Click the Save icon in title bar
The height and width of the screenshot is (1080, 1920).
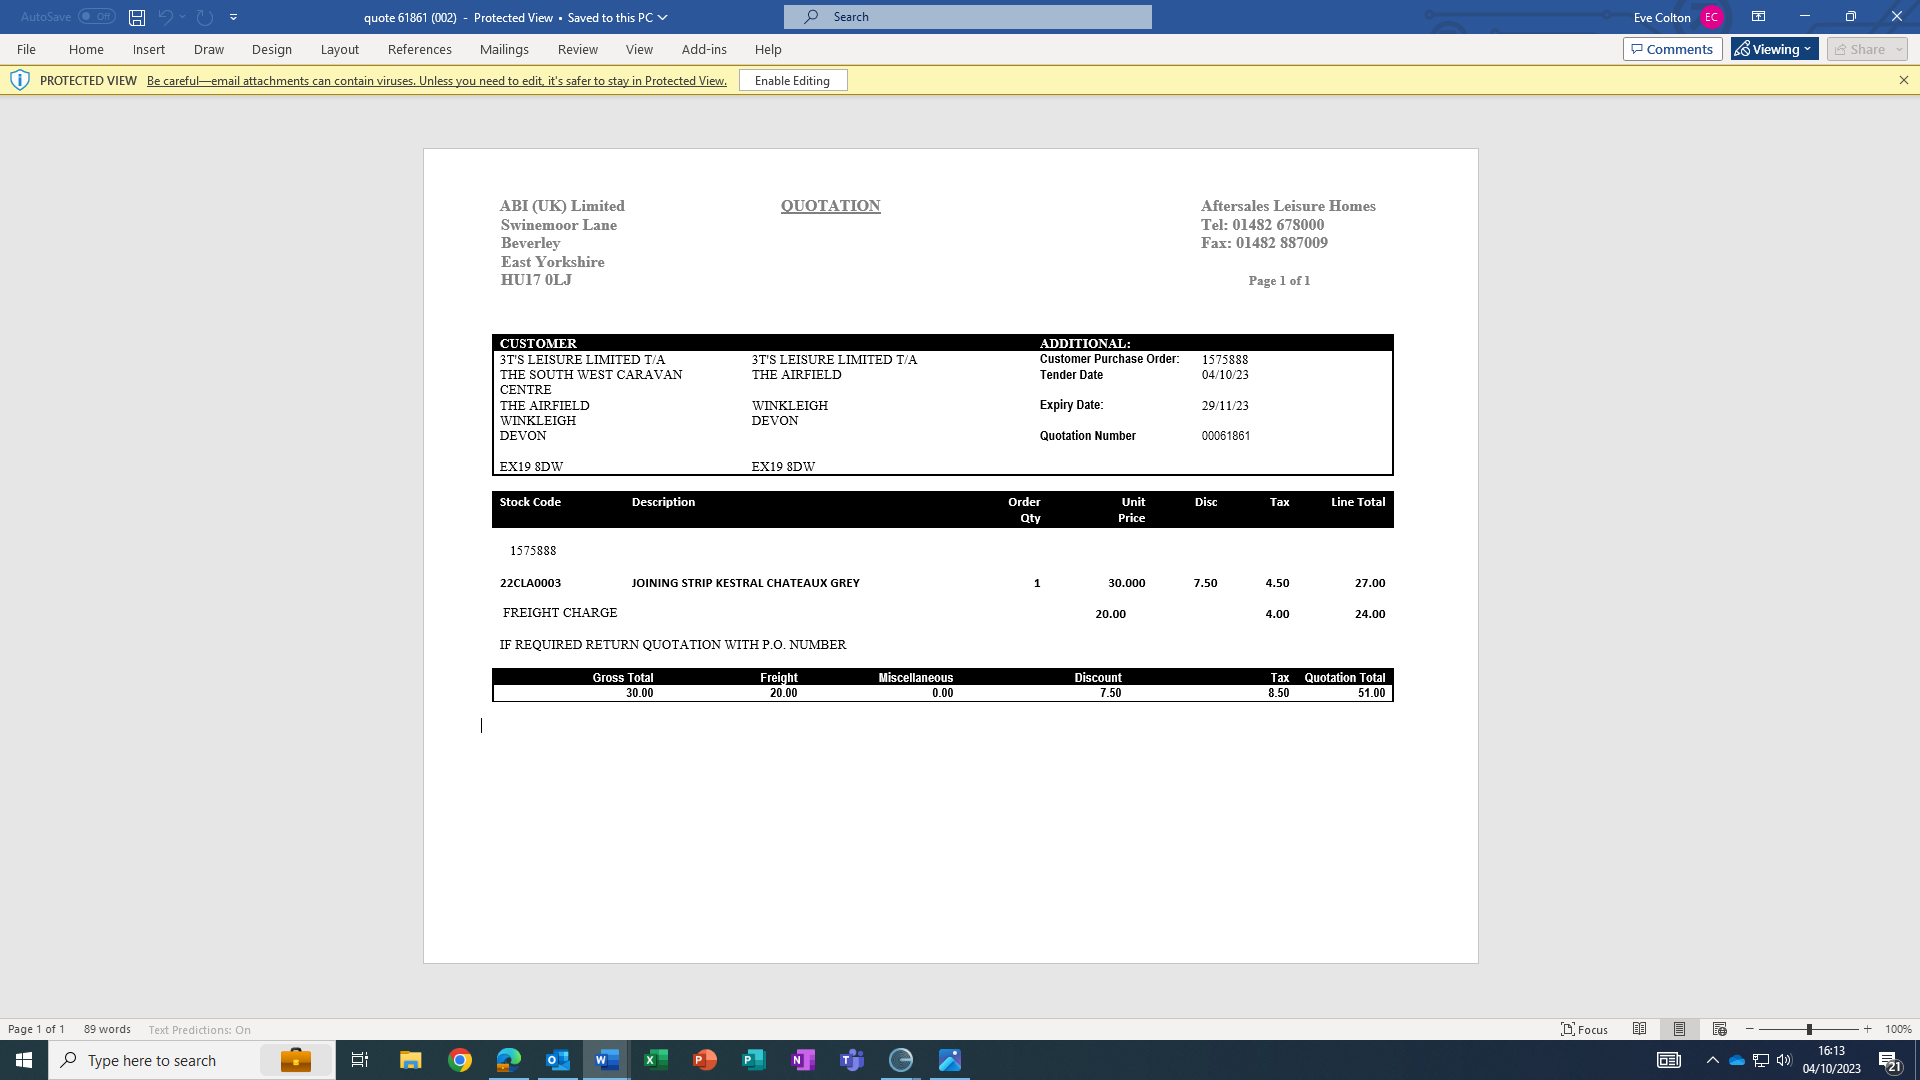click(137, 17)
